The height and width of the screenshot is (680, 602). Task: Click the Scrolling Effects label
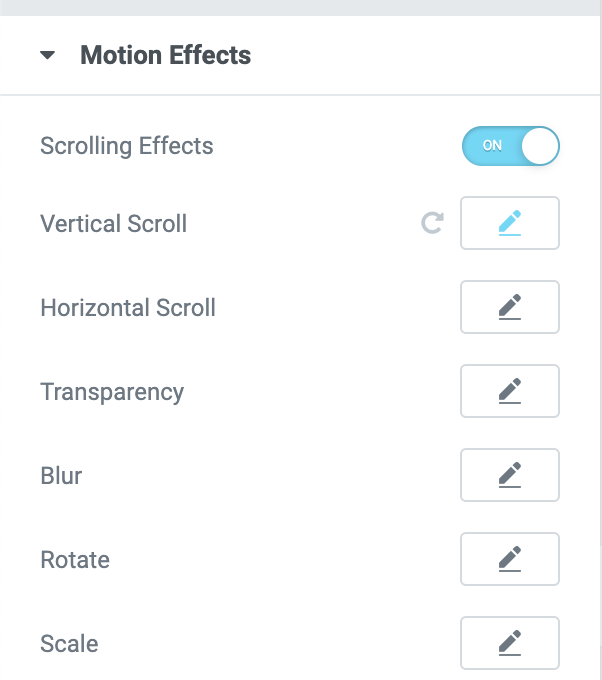pos(127,146)
